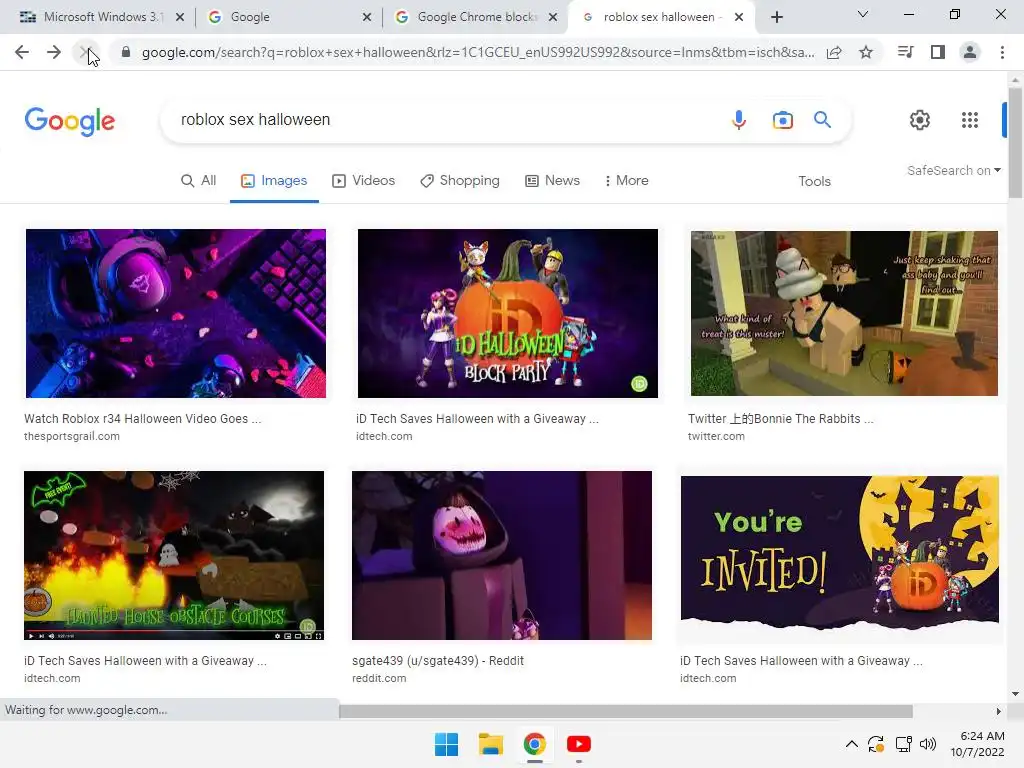Go back to the previous page
The image size is (1024, 768).
coord(22,52)
